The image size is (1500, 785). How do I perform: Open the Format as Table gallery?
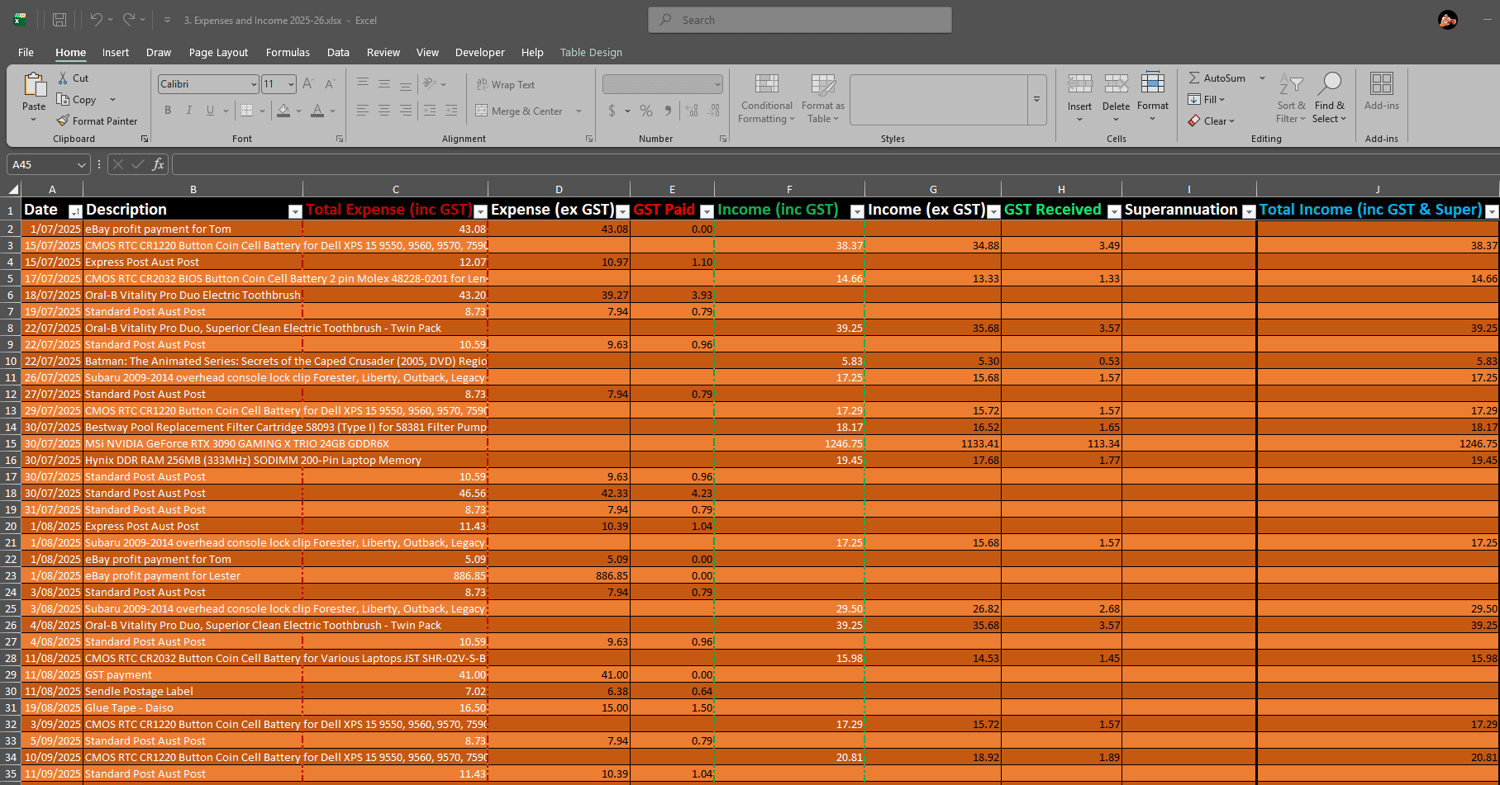coord(823,98)
